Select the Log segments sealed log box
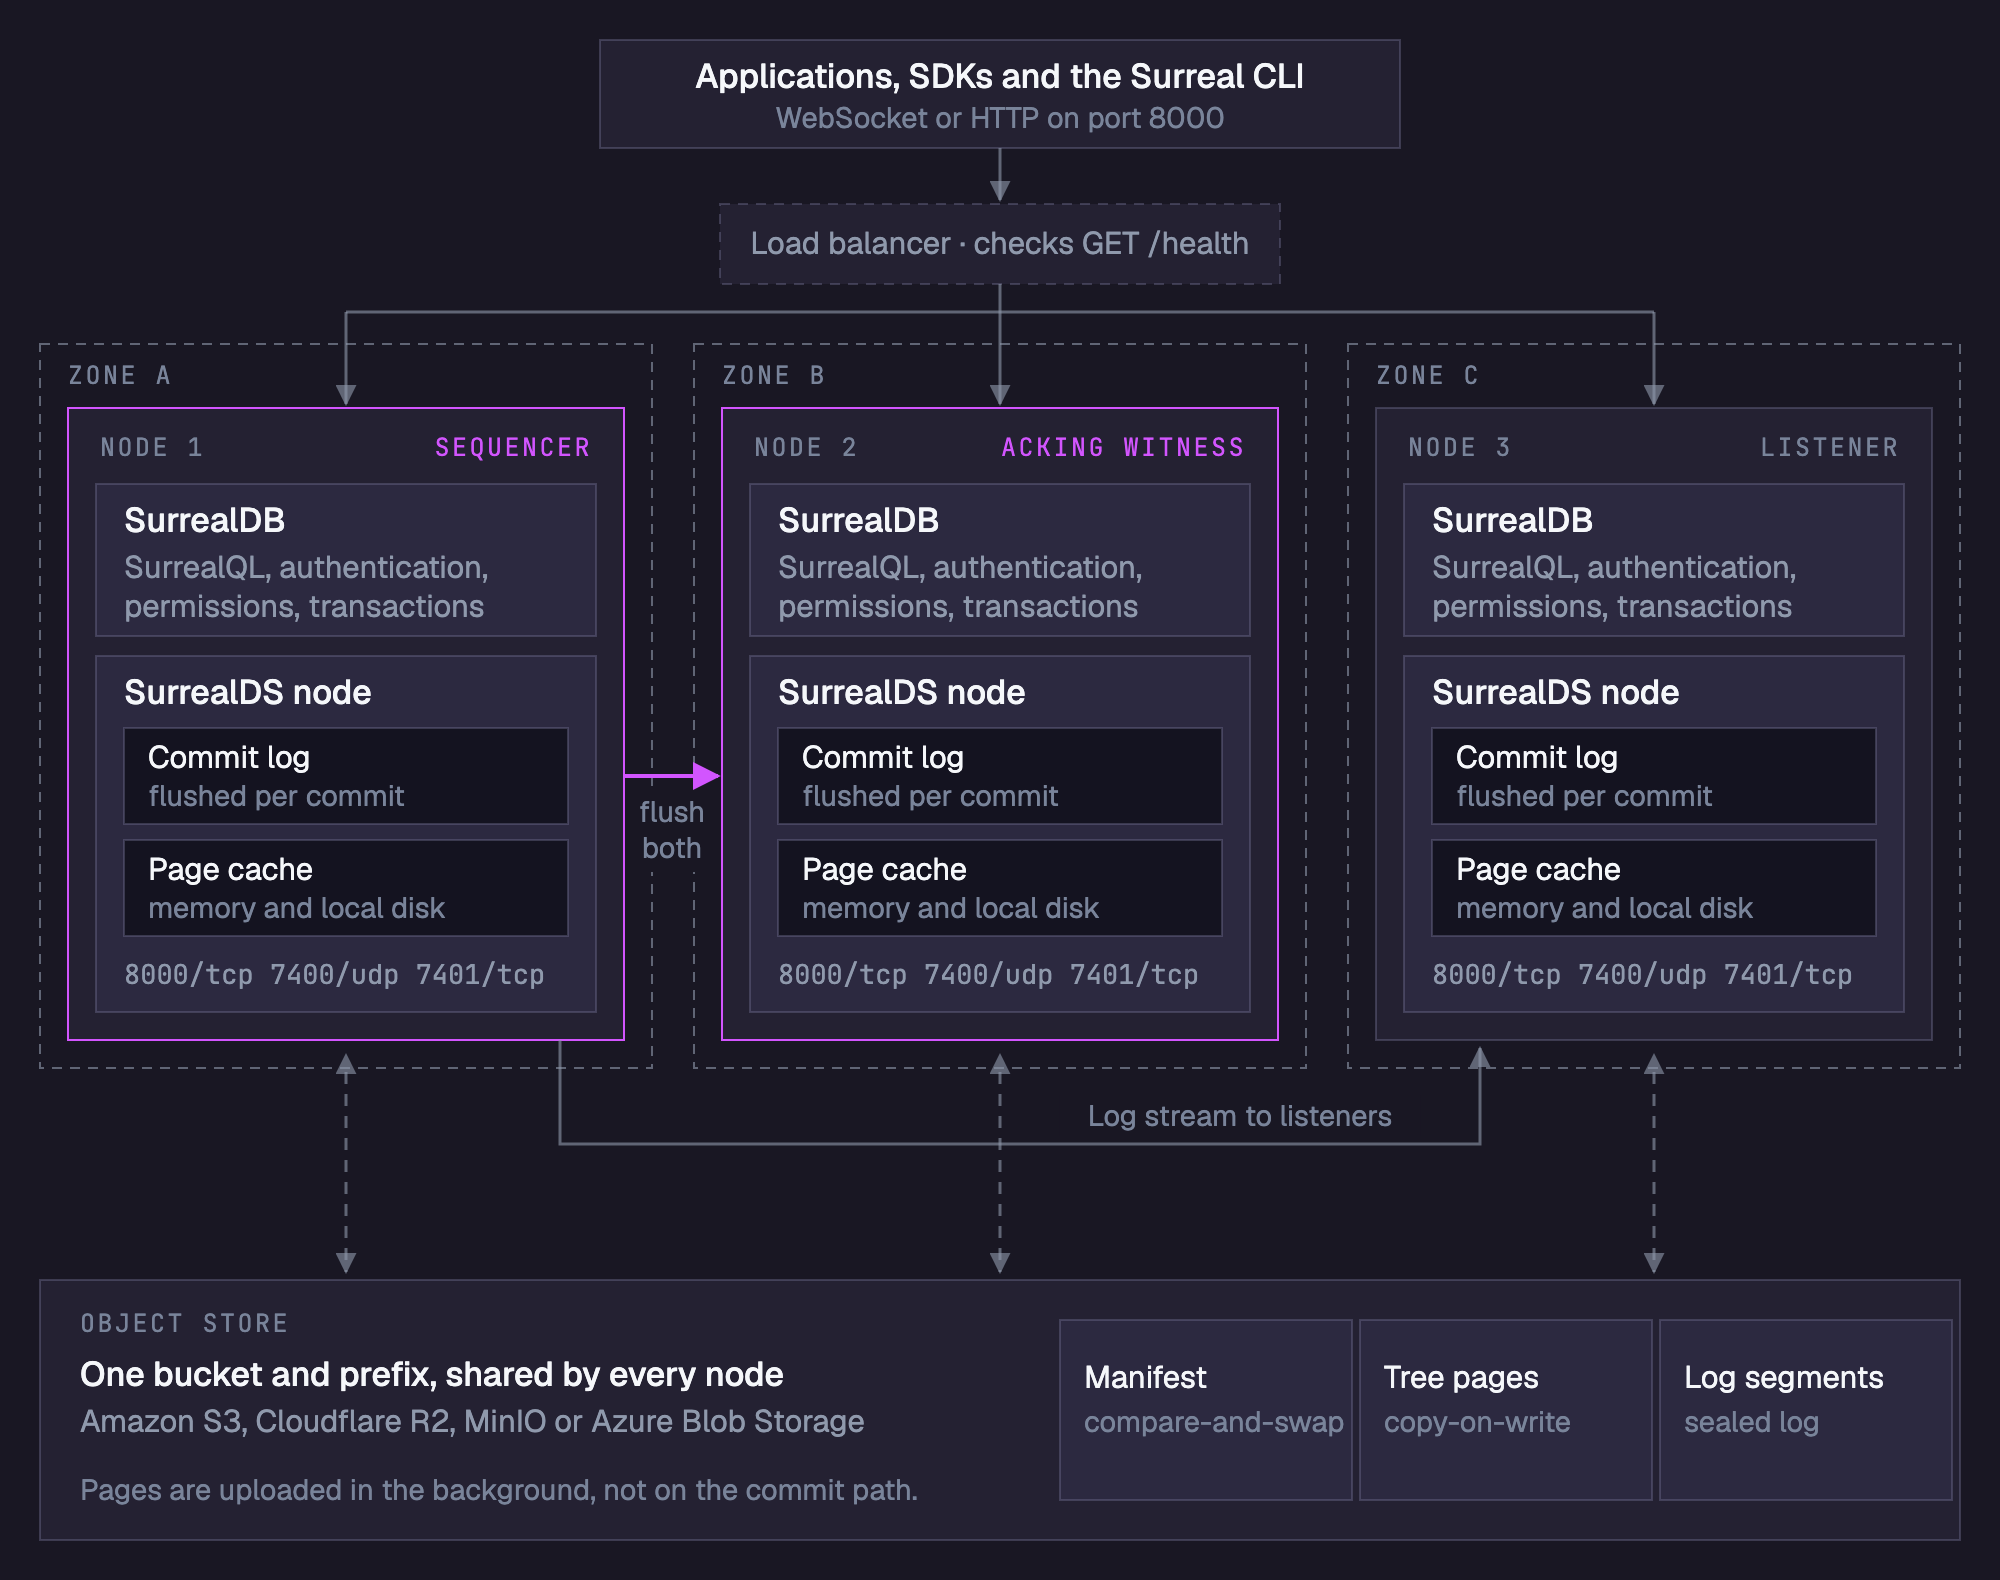 [x=1806, y=1410]
